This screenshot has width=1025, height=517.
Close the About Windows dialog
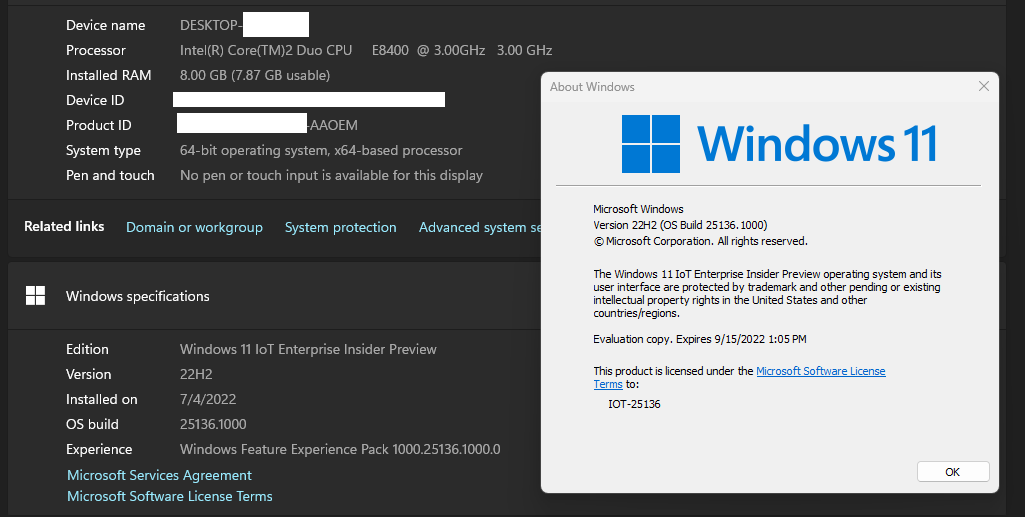pos(983,86)
